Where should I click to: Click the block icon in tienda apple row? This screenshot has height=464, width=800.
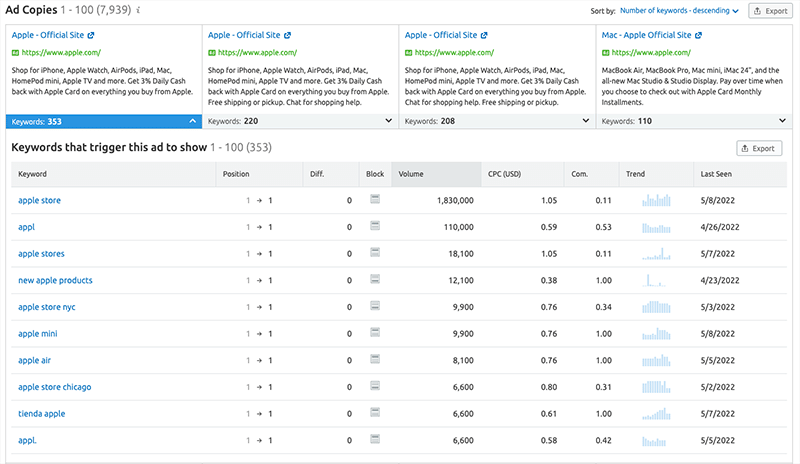tap(375, 412)
